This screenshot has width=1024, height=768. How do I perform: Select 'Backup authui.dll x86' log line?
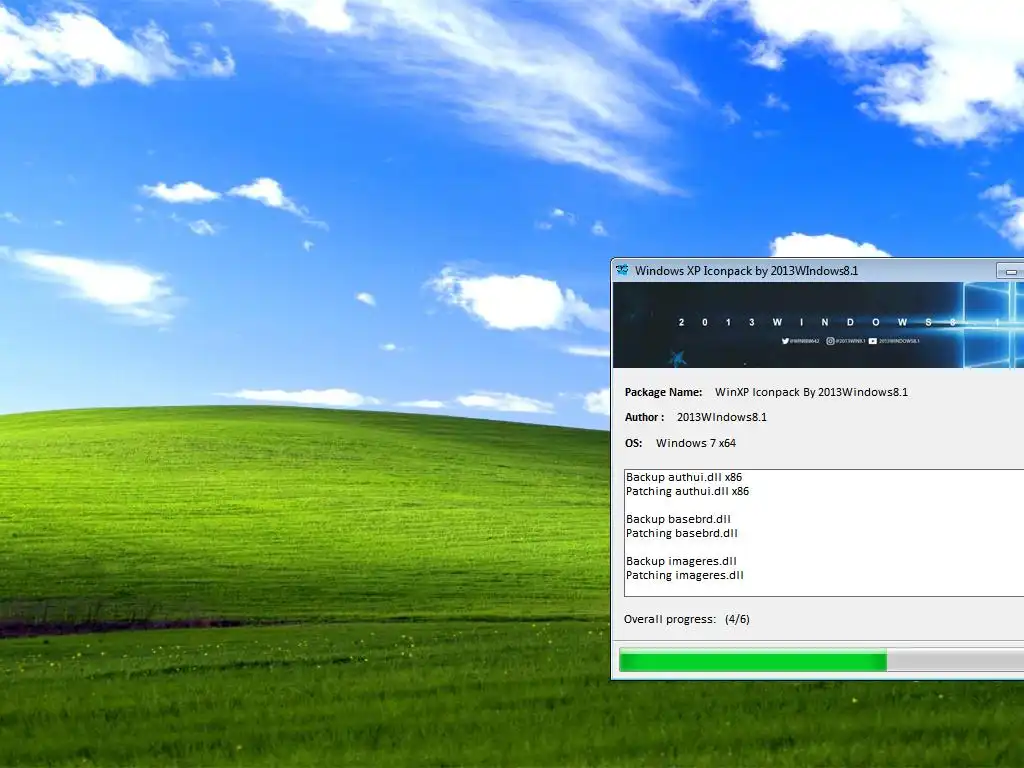coord(684,477)
